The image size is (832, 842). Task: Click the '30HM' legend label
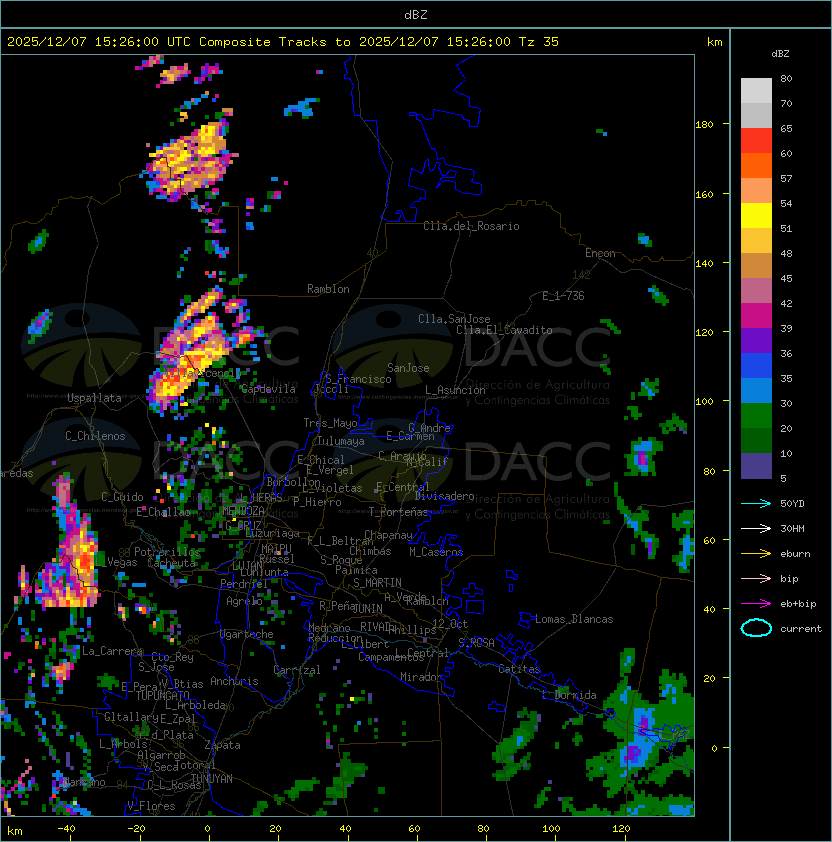792,528
